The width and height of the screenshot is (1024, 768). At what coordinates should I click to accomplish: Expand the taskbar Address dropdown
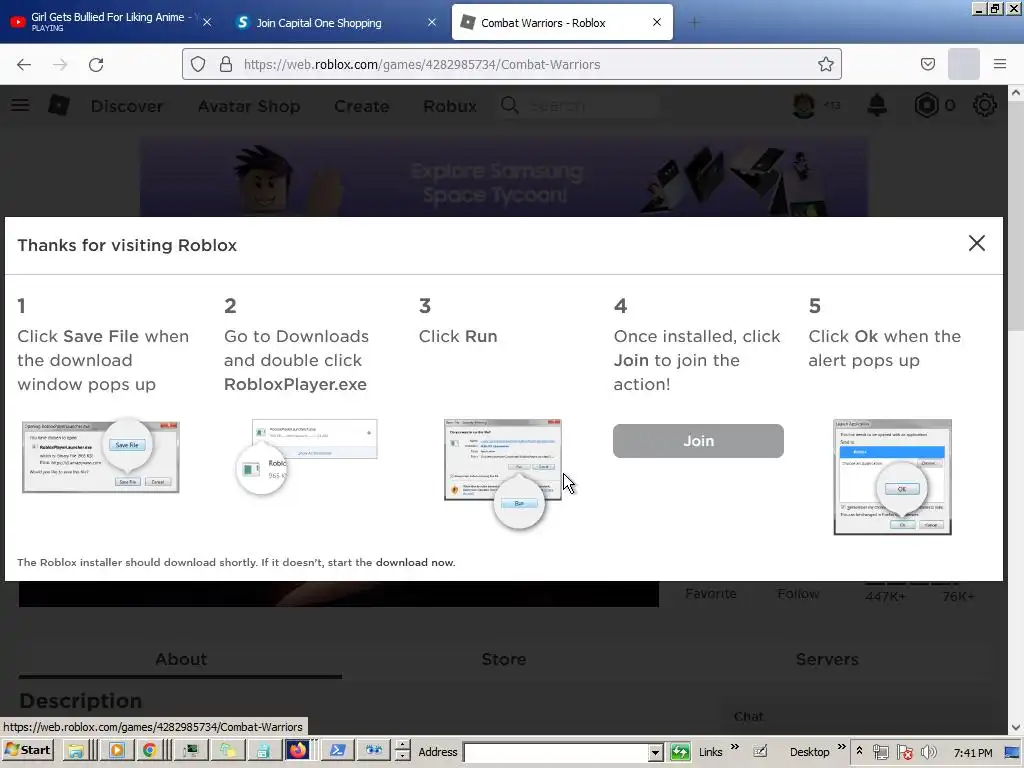coord(655,752)
